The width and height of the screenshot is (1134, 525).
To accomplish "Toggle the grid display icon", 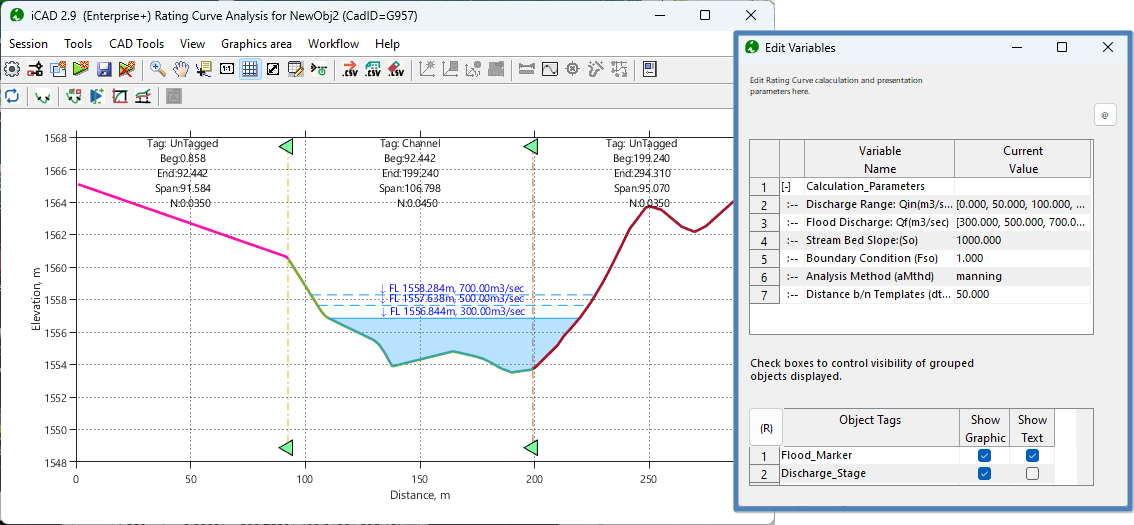I will [249, 69].
